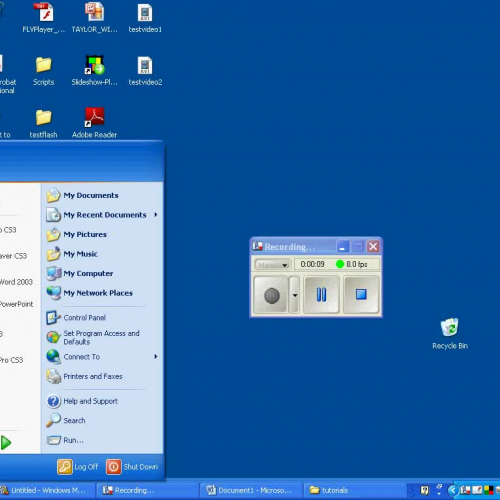Viewport: 500px width, 500px height.
Task: Open the recorder Menu dropdown
Action: coord(272,265)
